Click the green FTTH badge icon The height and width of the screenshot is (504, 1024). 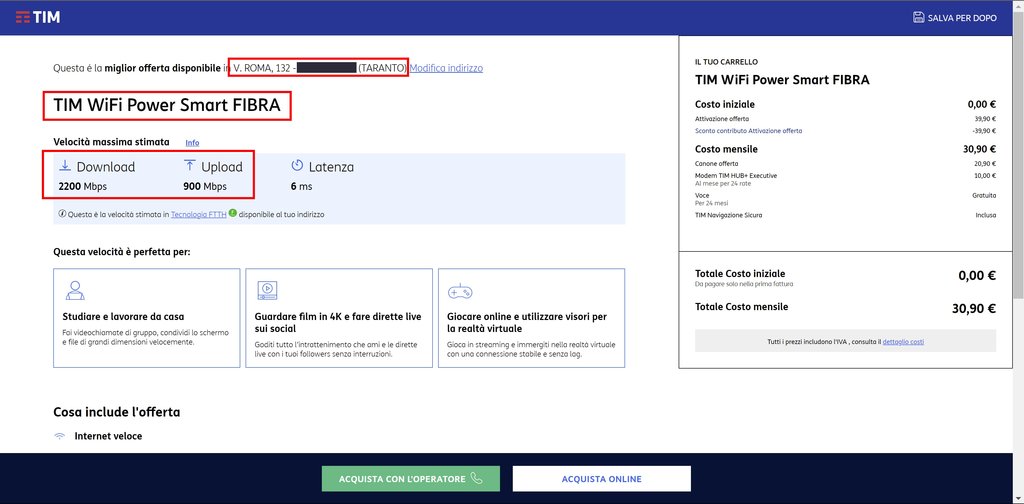click(x=233, y=213)
